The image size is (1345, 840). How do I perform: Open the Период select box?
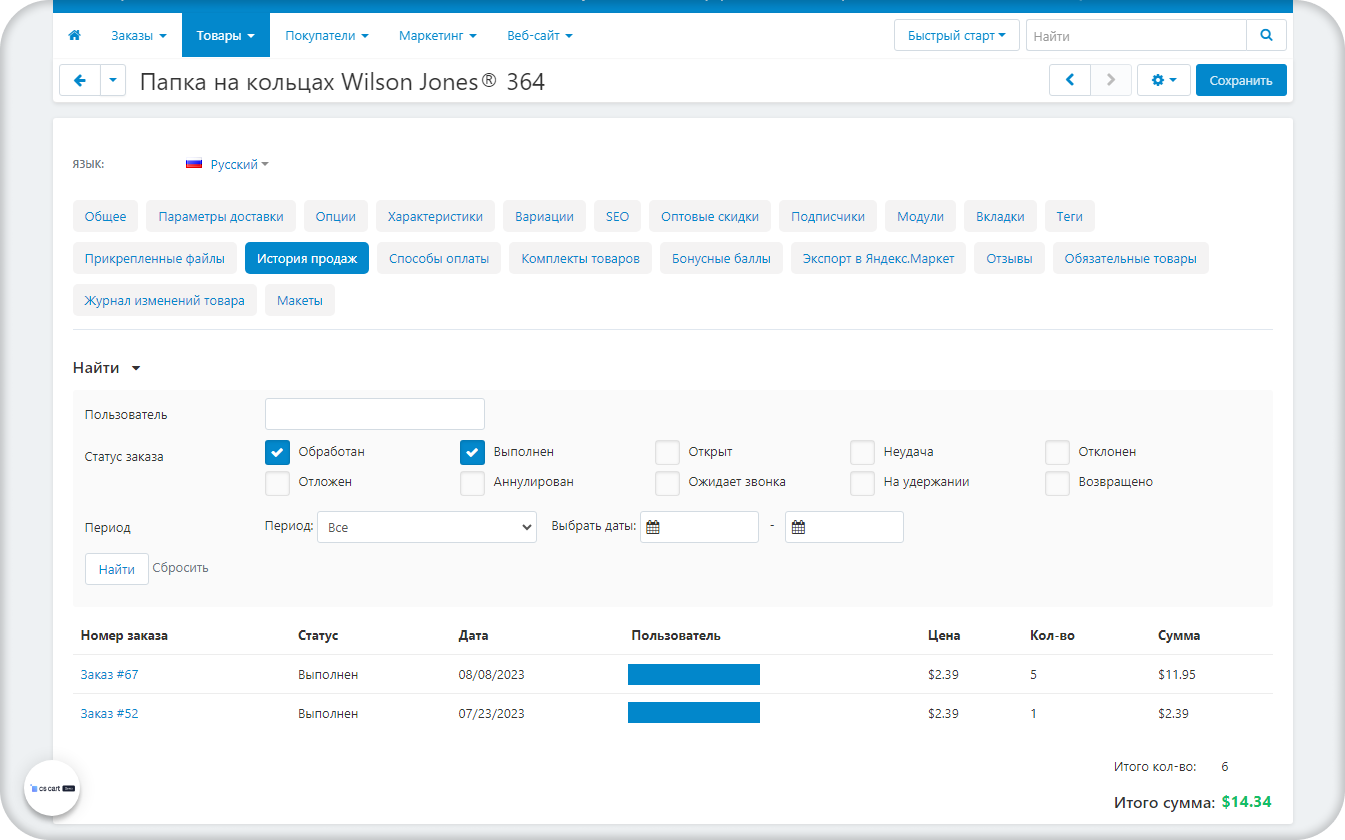(x=427, y=527)
